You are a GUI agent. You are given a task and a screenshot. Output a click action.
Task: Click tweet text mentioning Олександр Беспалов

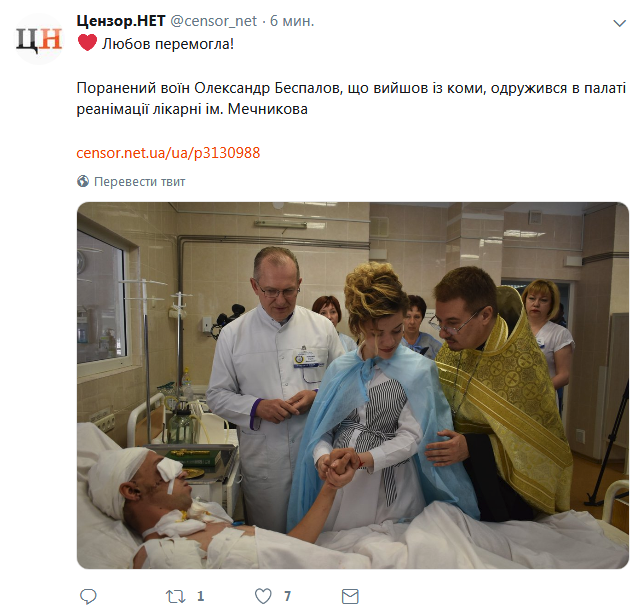pos(351,99)
